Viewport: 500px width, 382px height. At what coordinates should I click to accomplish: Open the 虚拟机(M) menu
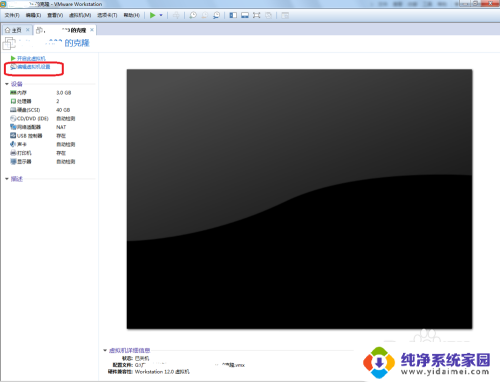coord(80,15)
